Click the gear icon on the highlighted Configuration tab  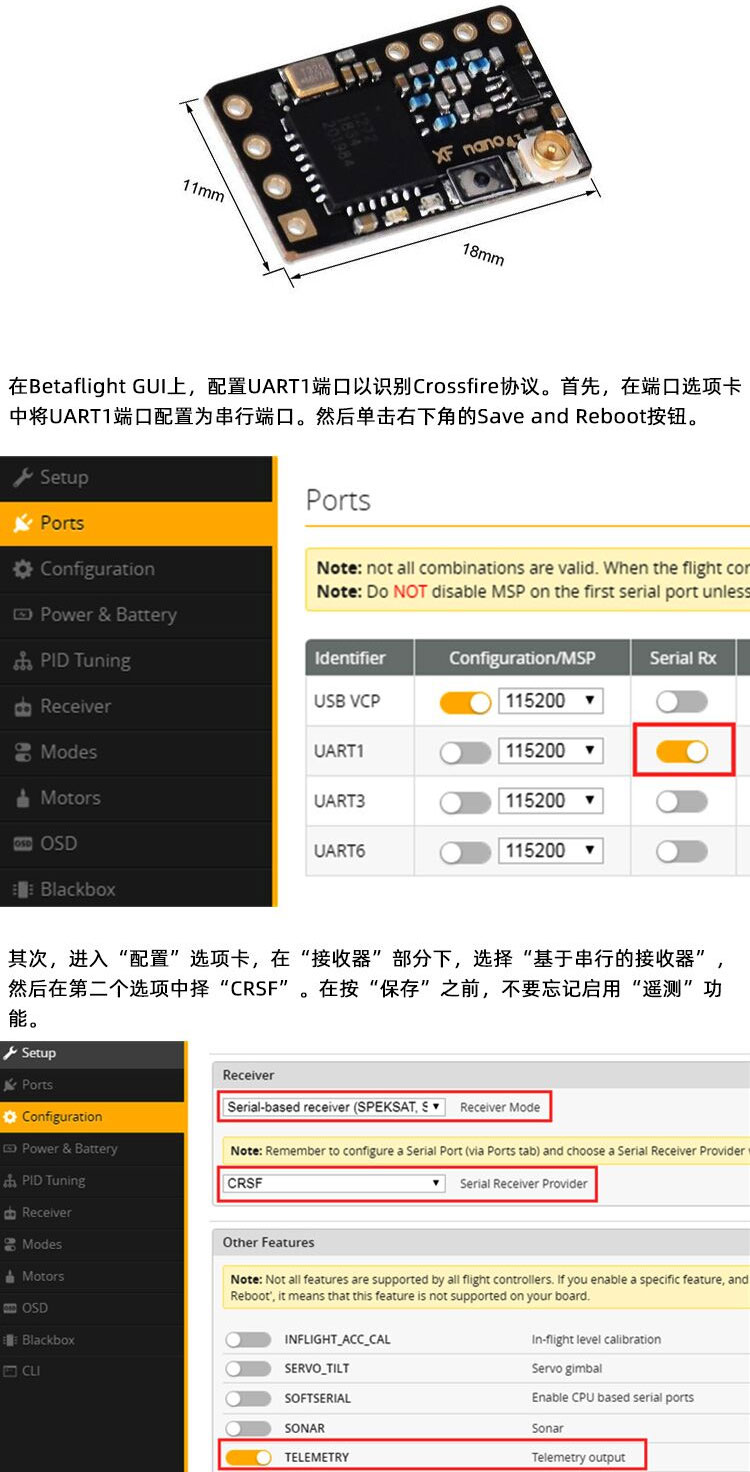pos(10,1117)
